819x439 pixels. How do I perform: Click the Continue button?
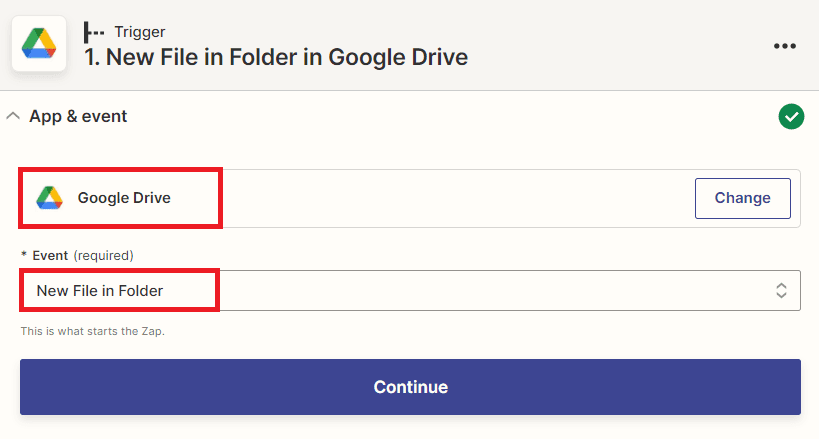(x=410, y=387)
